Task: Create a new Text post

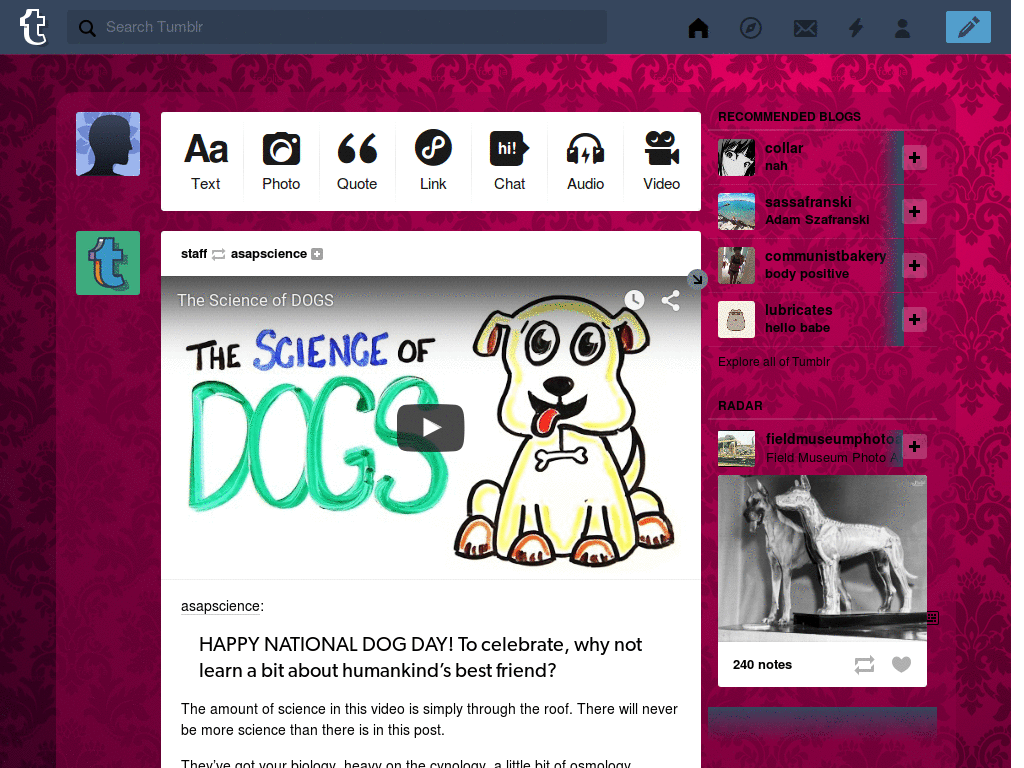Action: tap(206, 161)
